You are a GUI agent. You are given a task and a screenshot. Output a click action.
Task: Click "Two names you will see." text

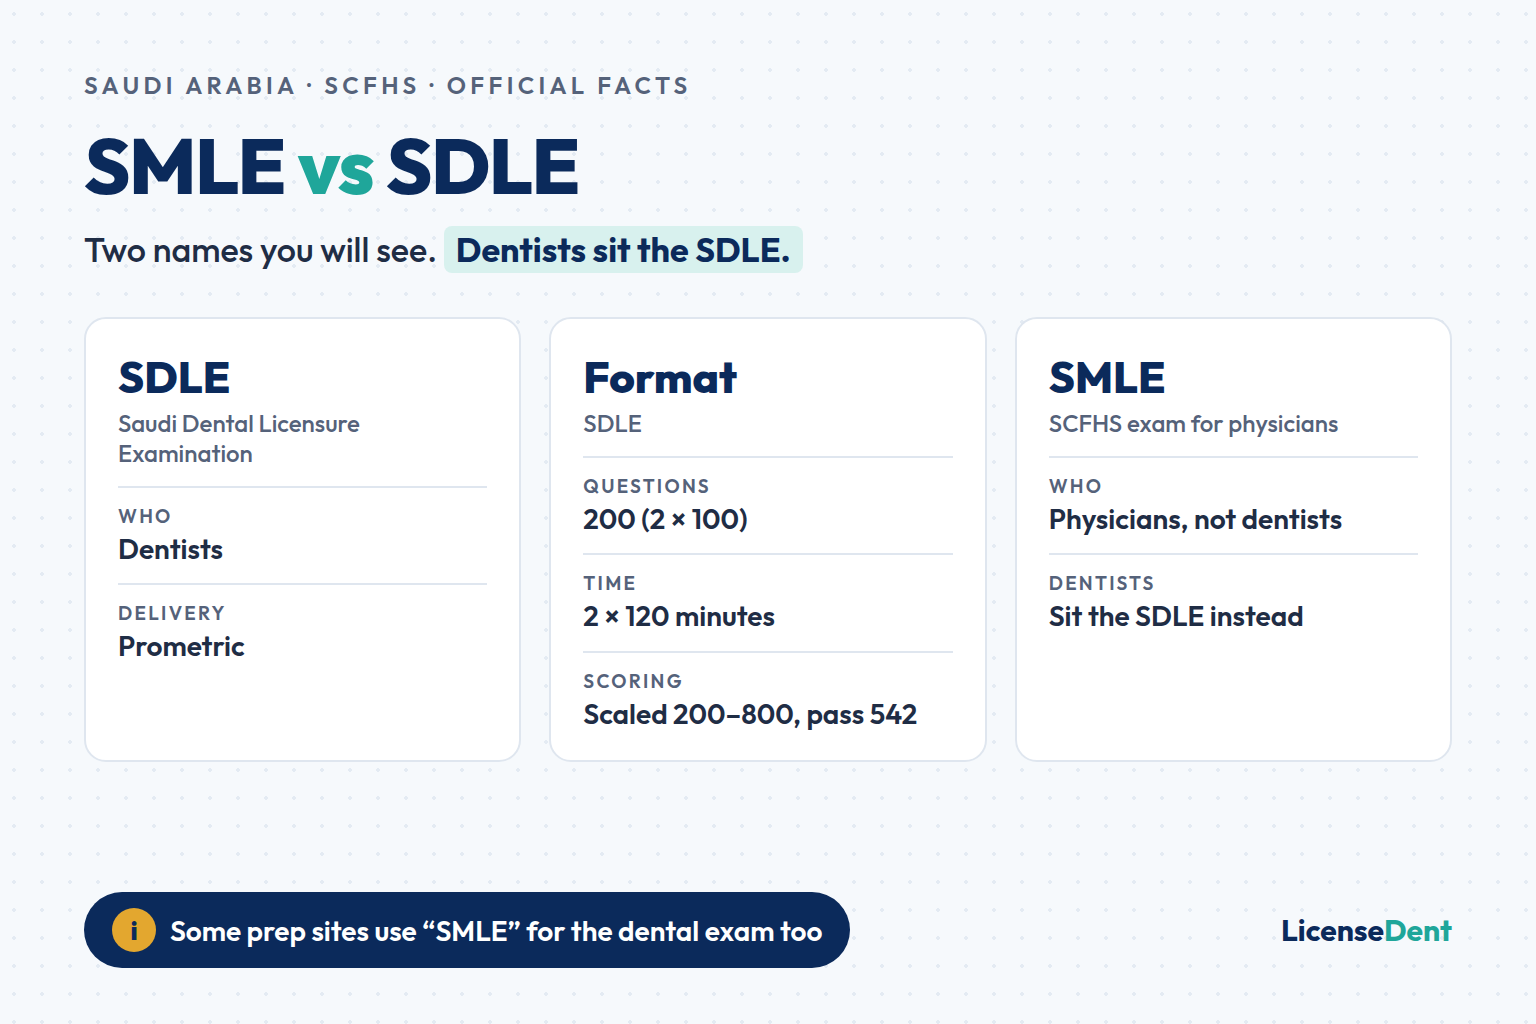point(260,250)
